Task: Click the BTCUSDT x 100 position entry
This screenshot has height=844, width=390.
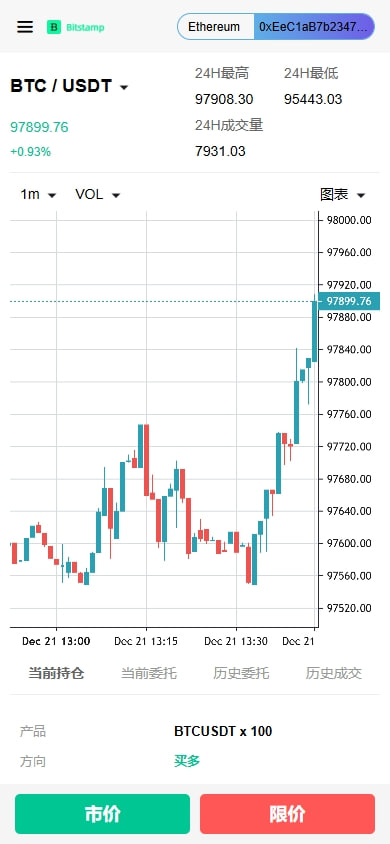Action: (x=223, y=731)
